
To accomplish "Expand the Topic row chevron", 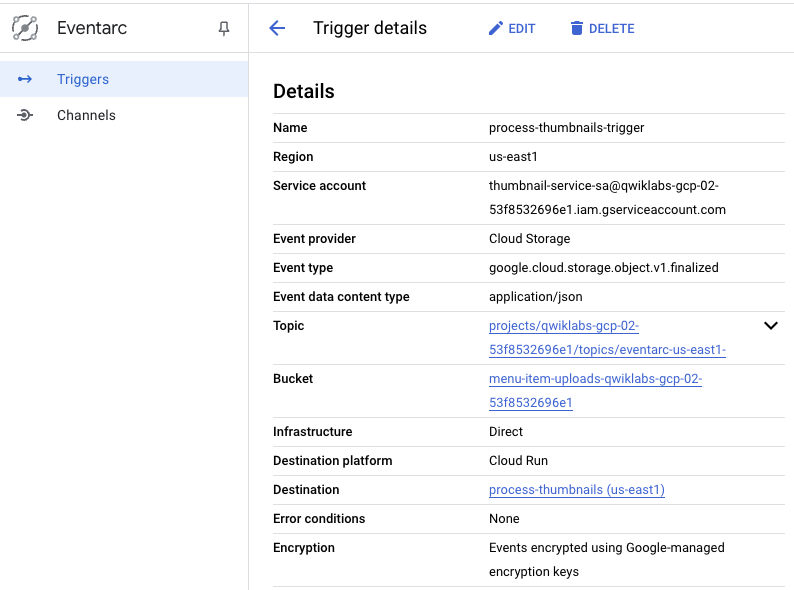I will (x=770, y=326).
